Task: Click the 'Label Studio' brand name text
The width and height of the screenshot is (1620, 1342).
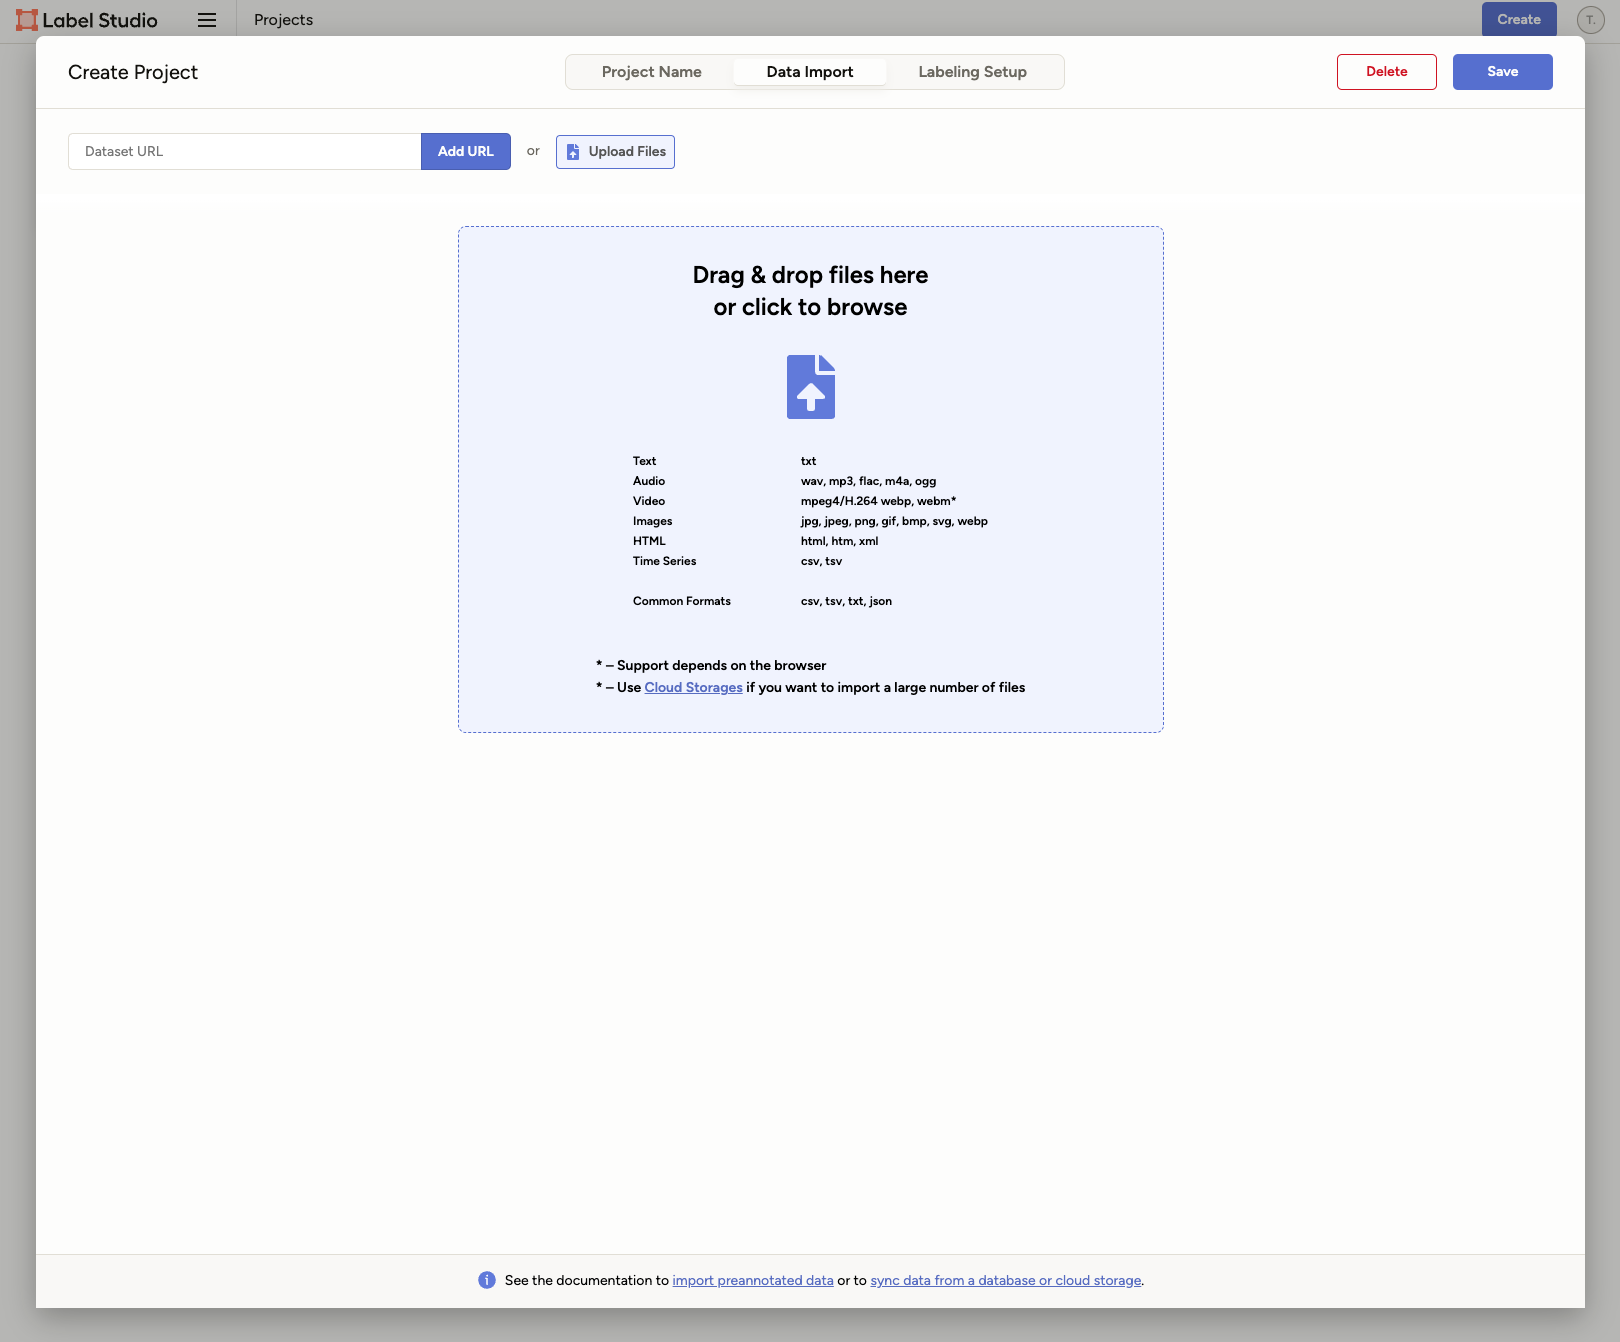Action: pyautogui.click(x=100, y=20)
